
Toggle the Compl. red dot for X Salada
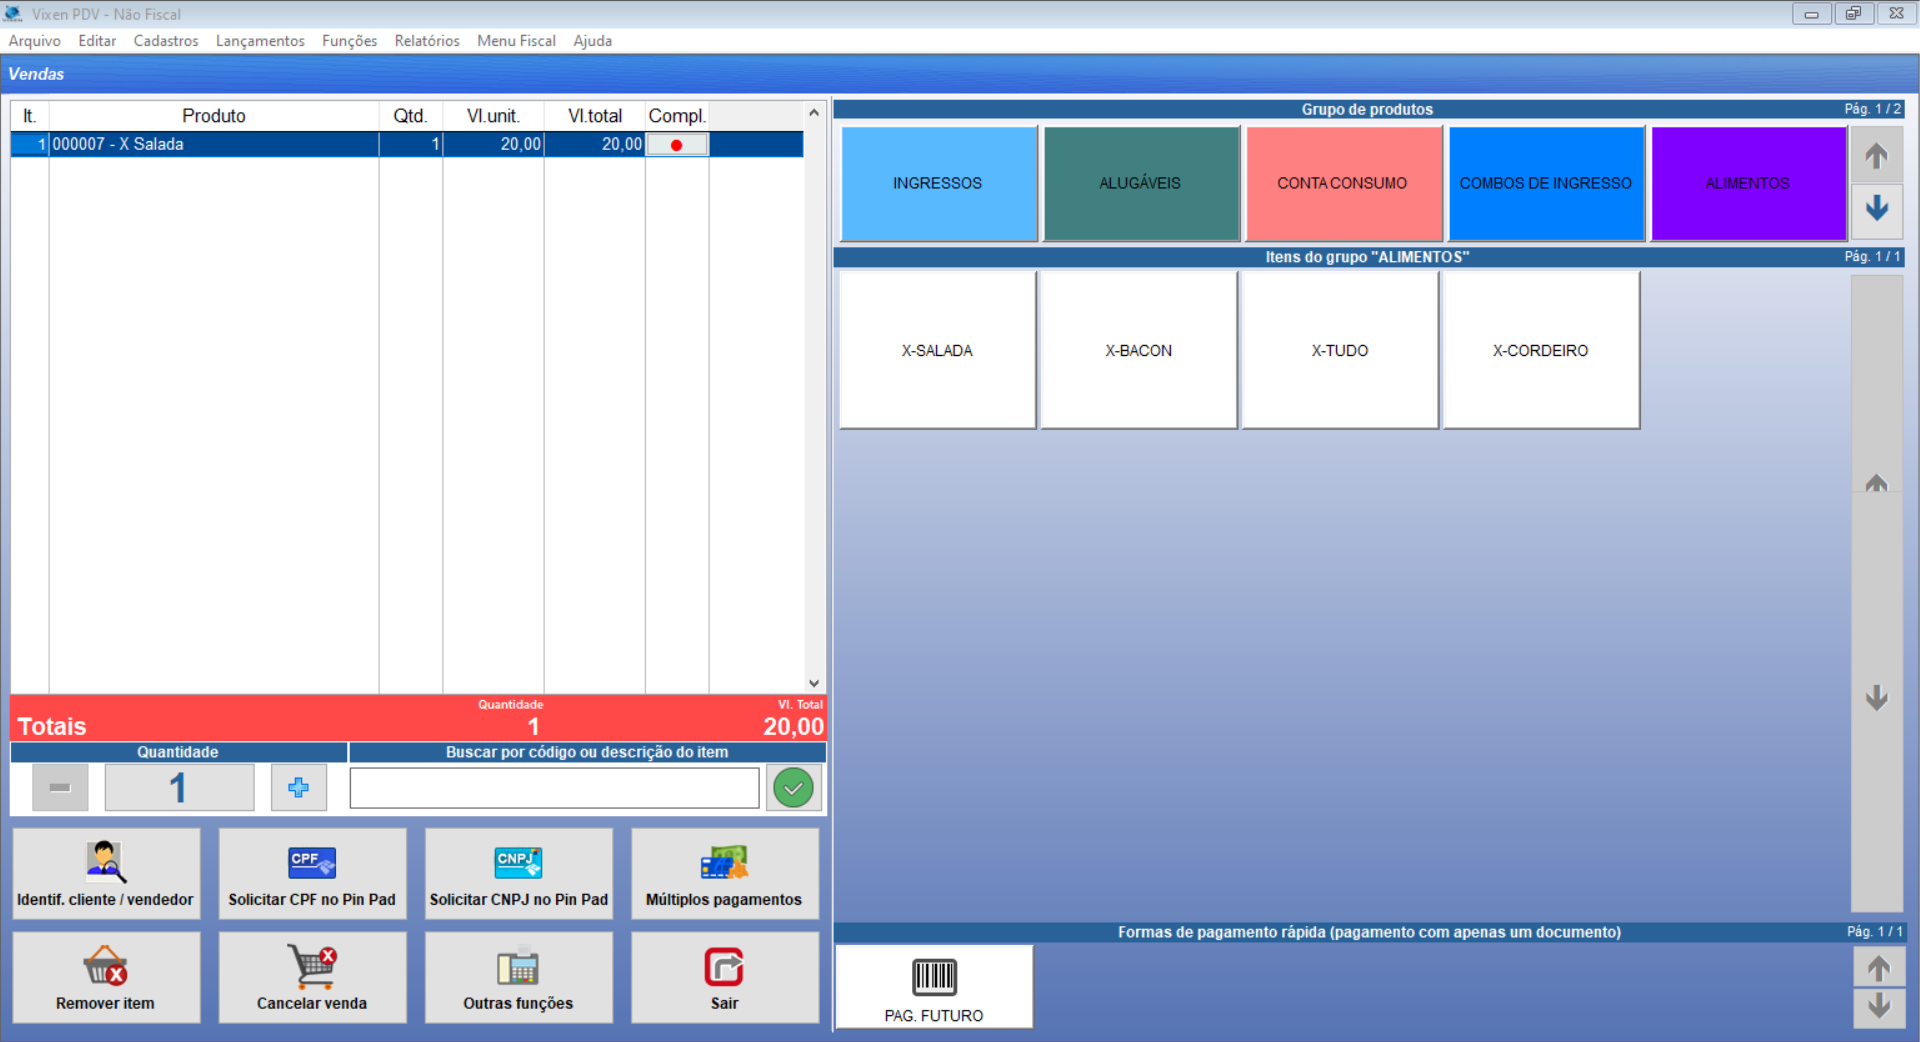[677, 145]
